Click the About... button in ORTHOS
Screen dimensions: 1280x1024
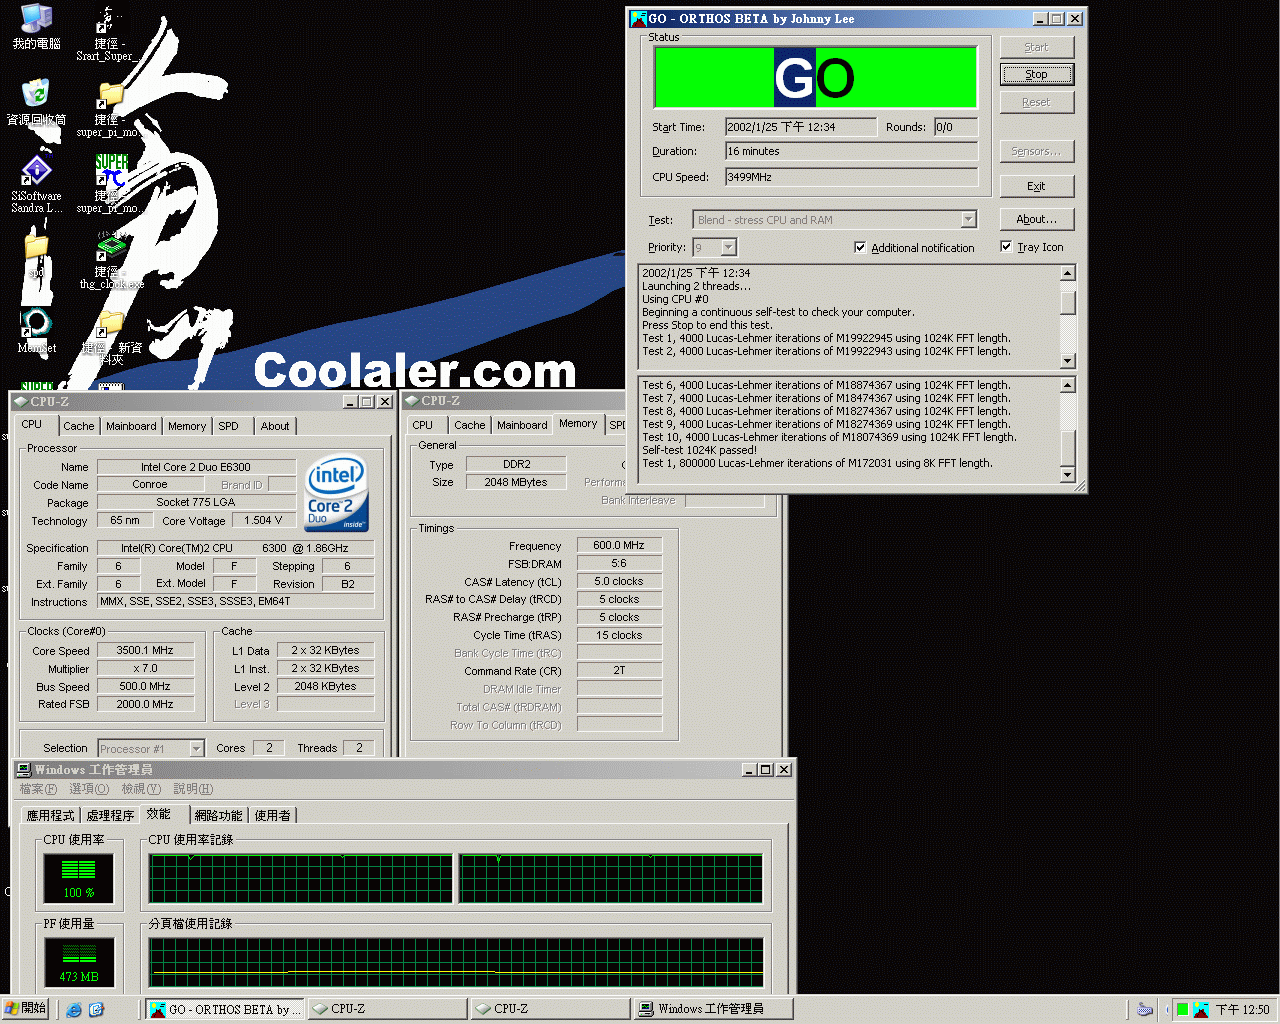tap(1036, 219)
